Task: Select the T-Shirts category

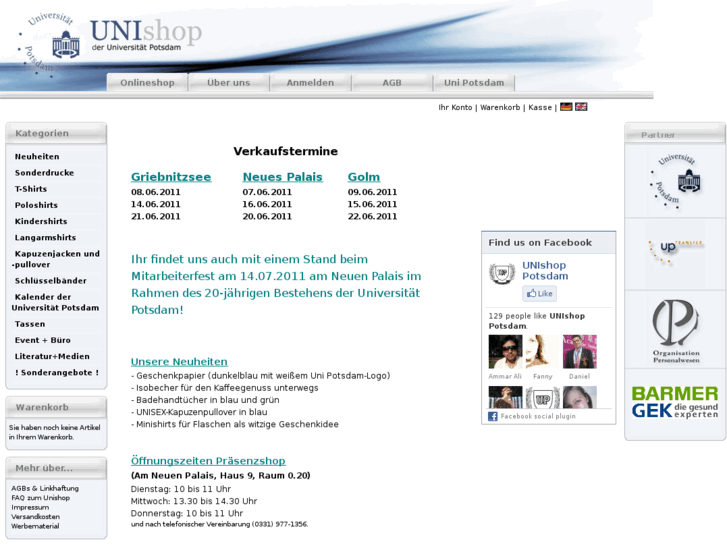Action: tap(31, 189)
